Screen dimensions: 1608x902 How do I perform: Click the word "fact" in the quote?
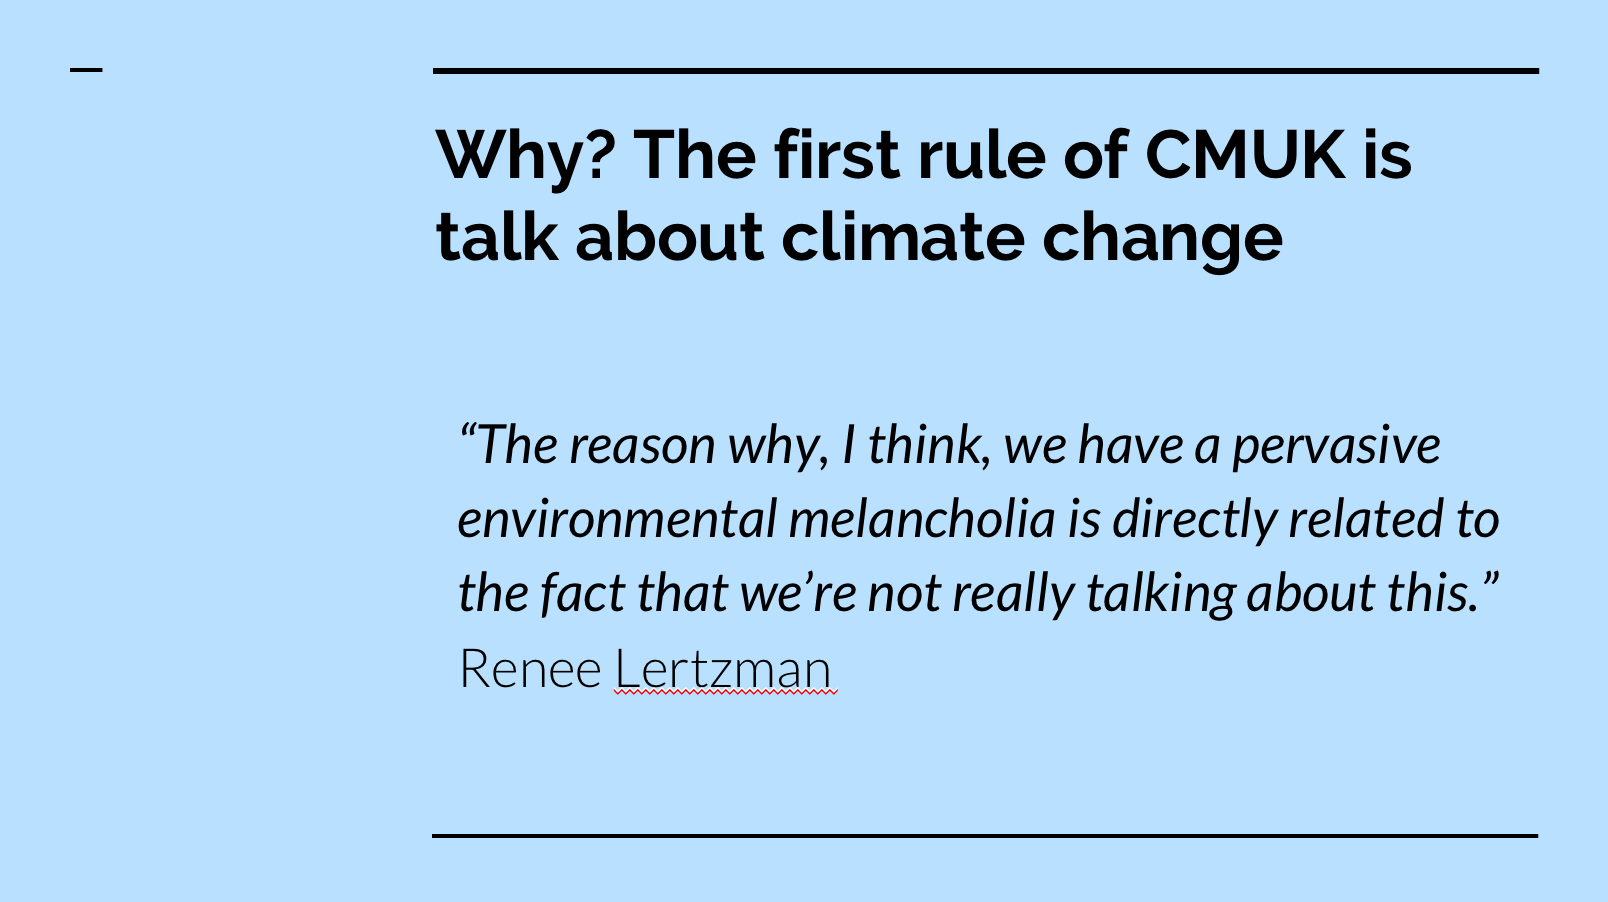tap(583, 593)
